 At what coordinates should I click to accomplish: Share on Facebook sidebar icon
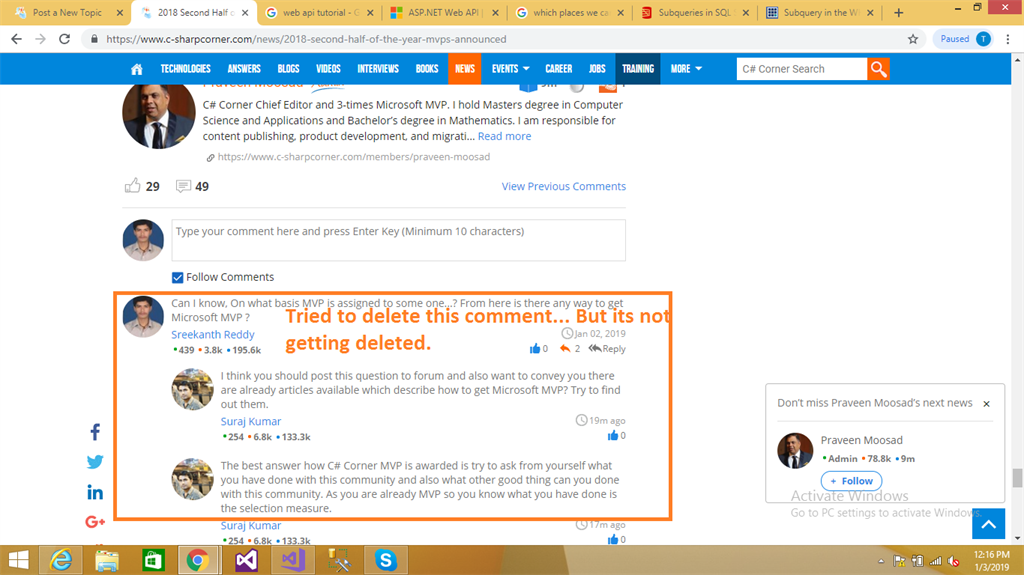coord(95,432)
